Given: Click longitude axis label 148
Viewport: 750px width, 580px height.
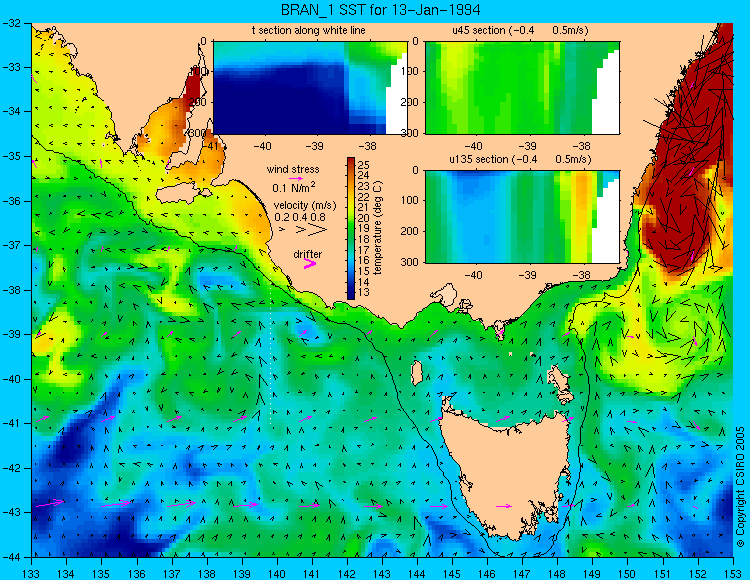Looking at the screenshot, I should (x=557, y=574).
